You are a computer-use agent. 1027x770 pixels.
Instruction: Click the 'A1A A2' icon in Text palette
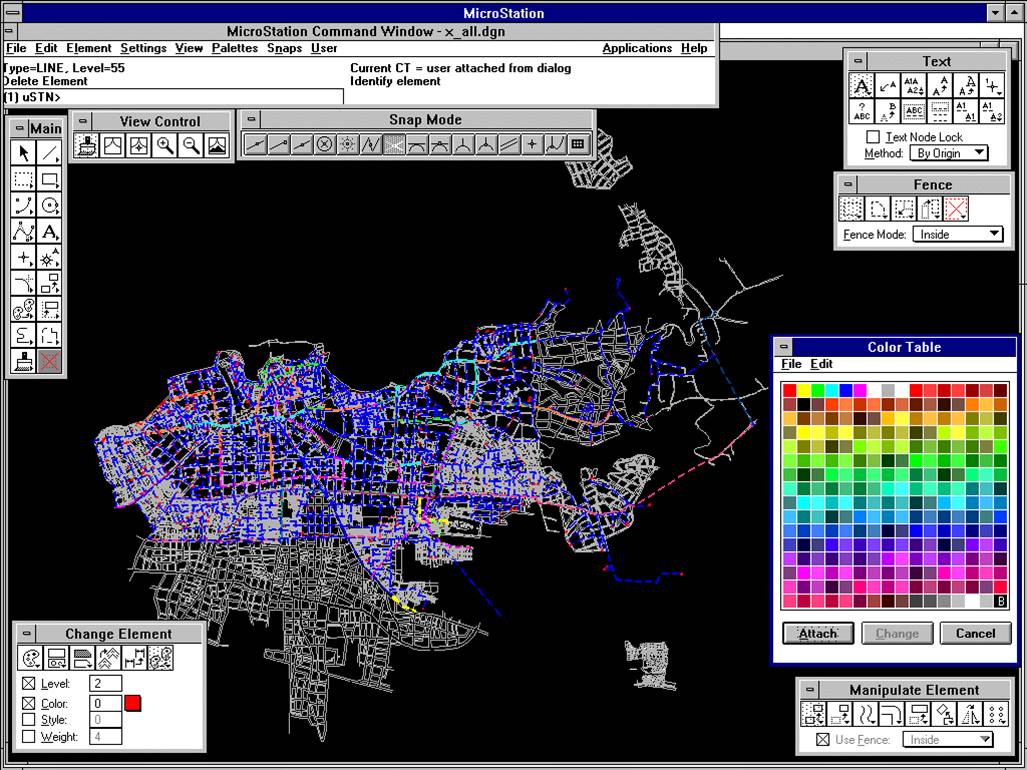click(x=914, y=86)
